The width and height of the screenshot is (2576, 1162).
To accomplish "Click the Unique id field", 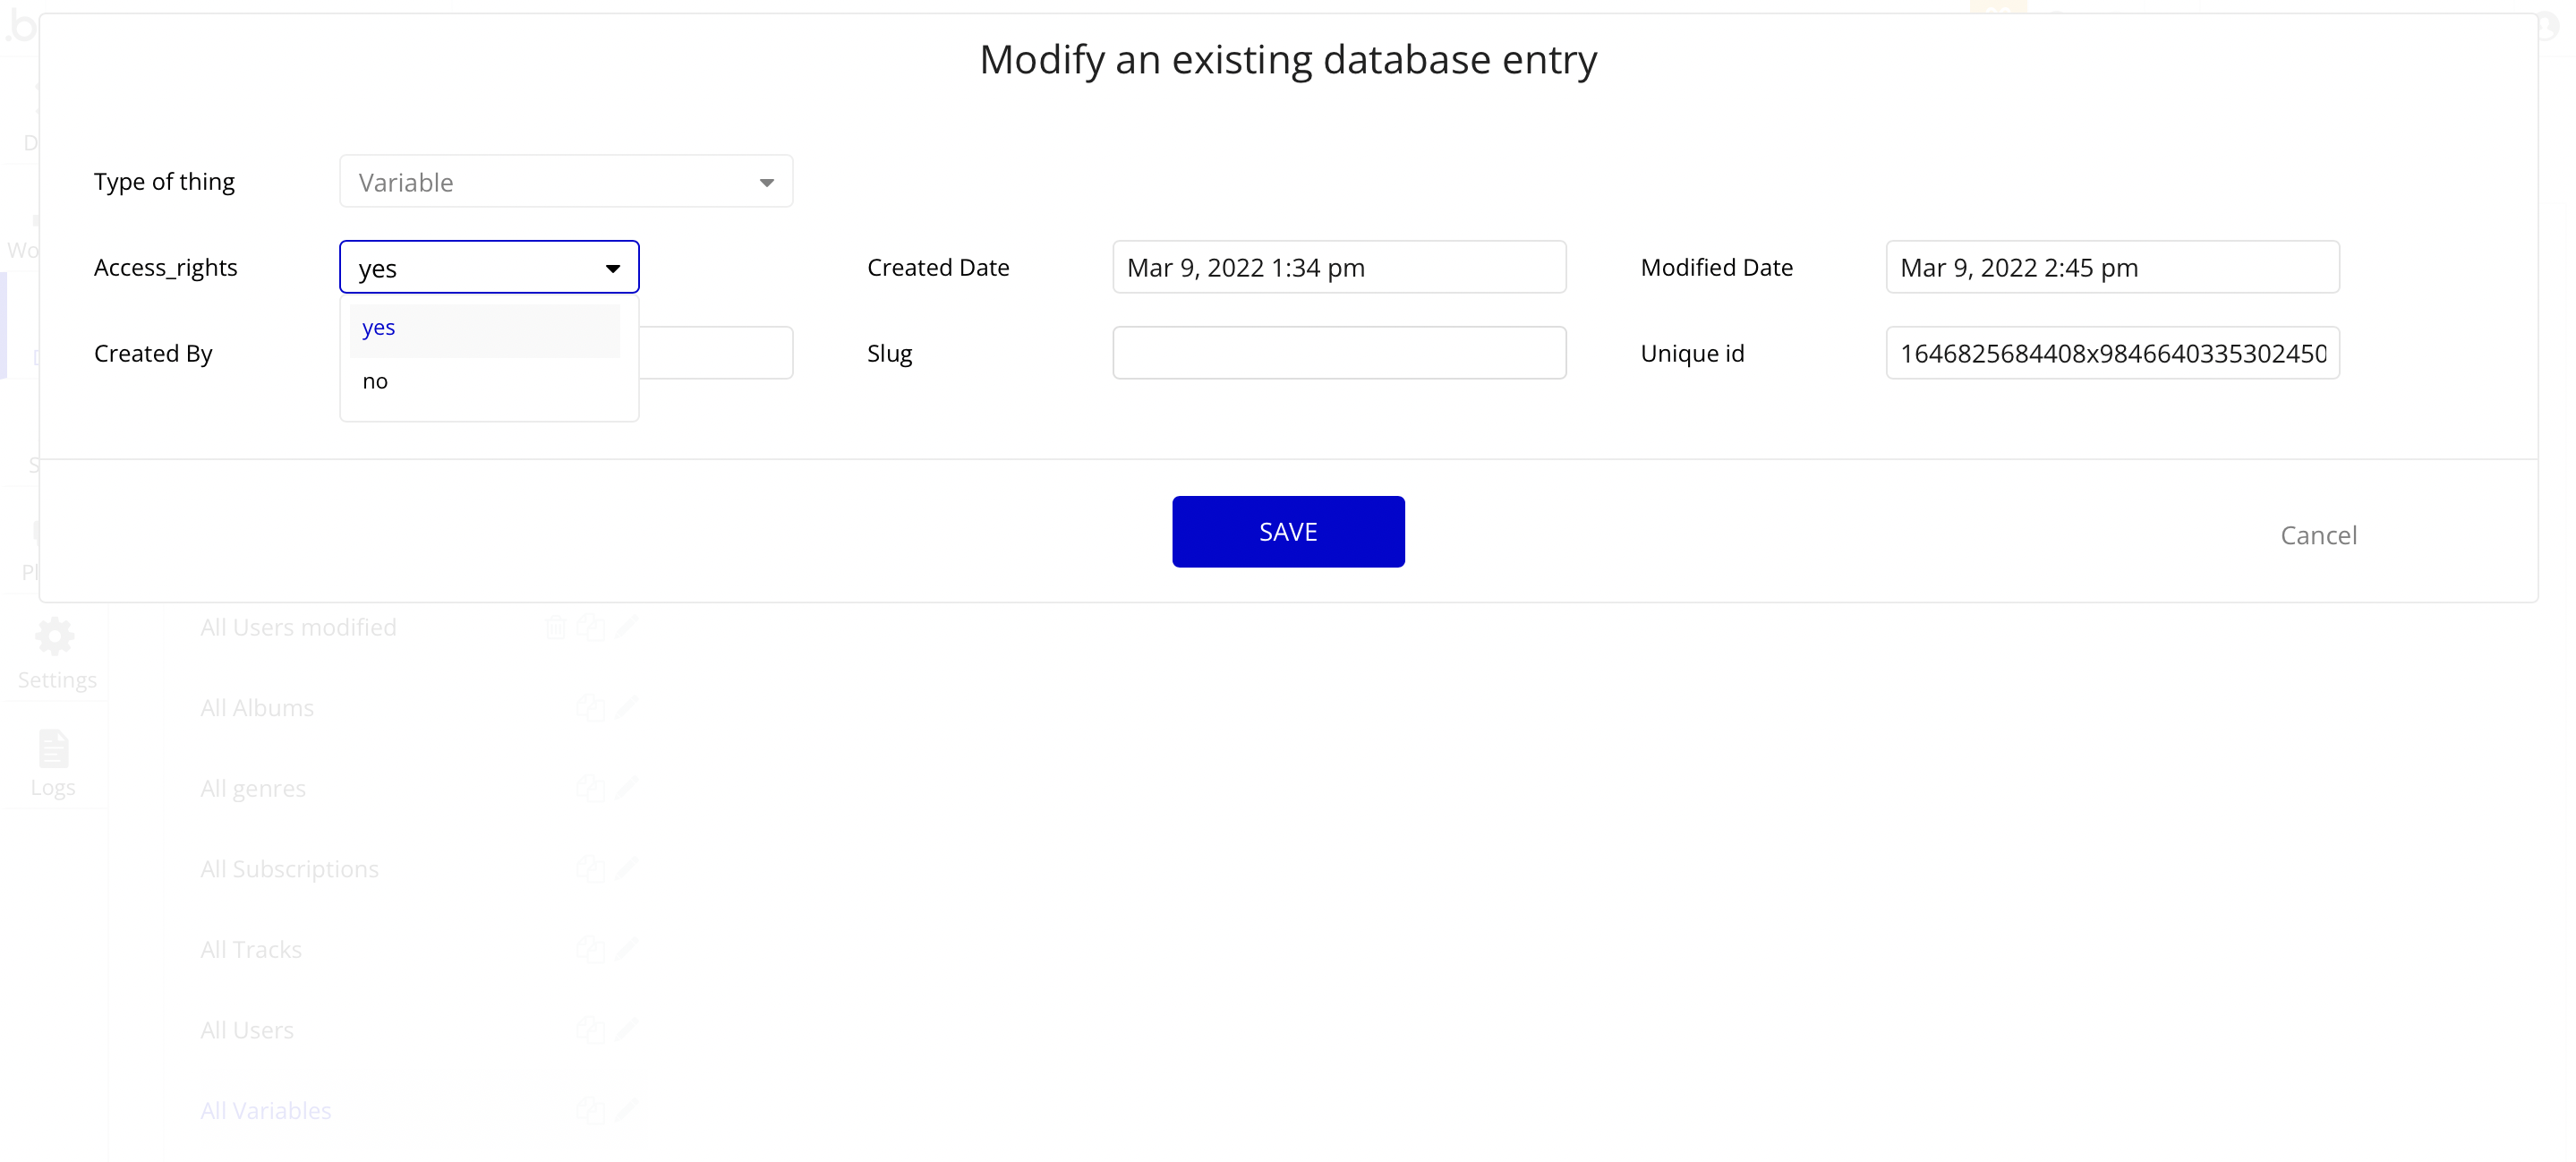I will click(2111, 353).
